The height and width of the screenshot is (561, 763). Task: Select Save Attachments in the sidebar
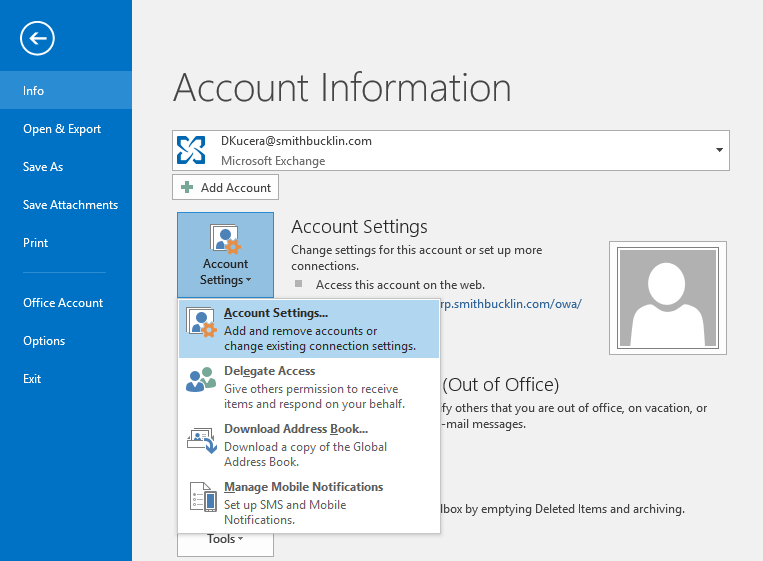click(x=66, y=204)
